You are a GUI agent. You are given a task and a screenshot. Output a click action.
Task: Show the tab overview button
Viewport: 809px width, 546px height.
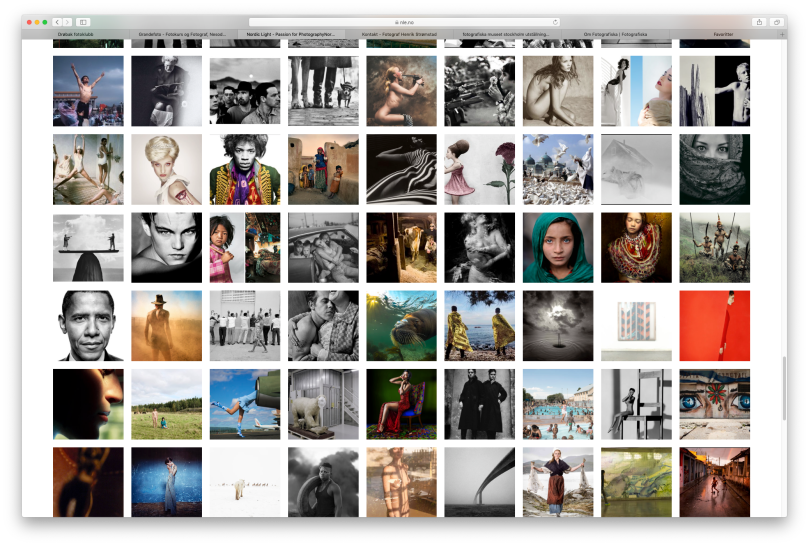(x=775, y=22)
